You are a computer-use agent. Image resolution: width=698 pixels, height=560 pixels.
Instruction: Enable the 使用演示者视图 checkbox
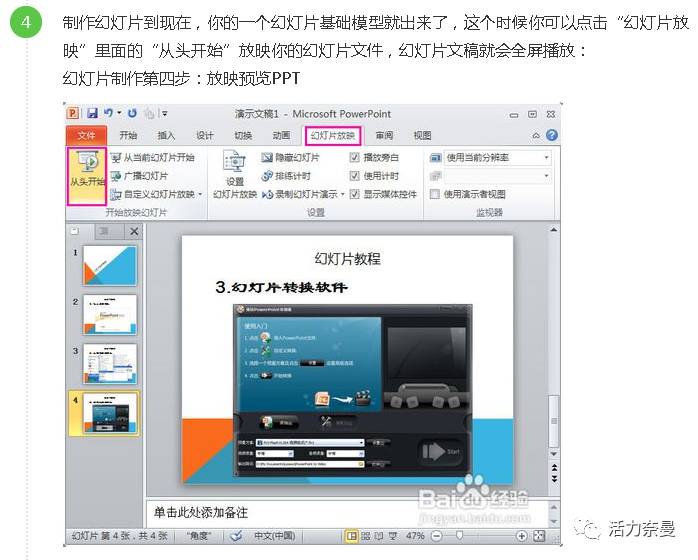pos(435,194)
